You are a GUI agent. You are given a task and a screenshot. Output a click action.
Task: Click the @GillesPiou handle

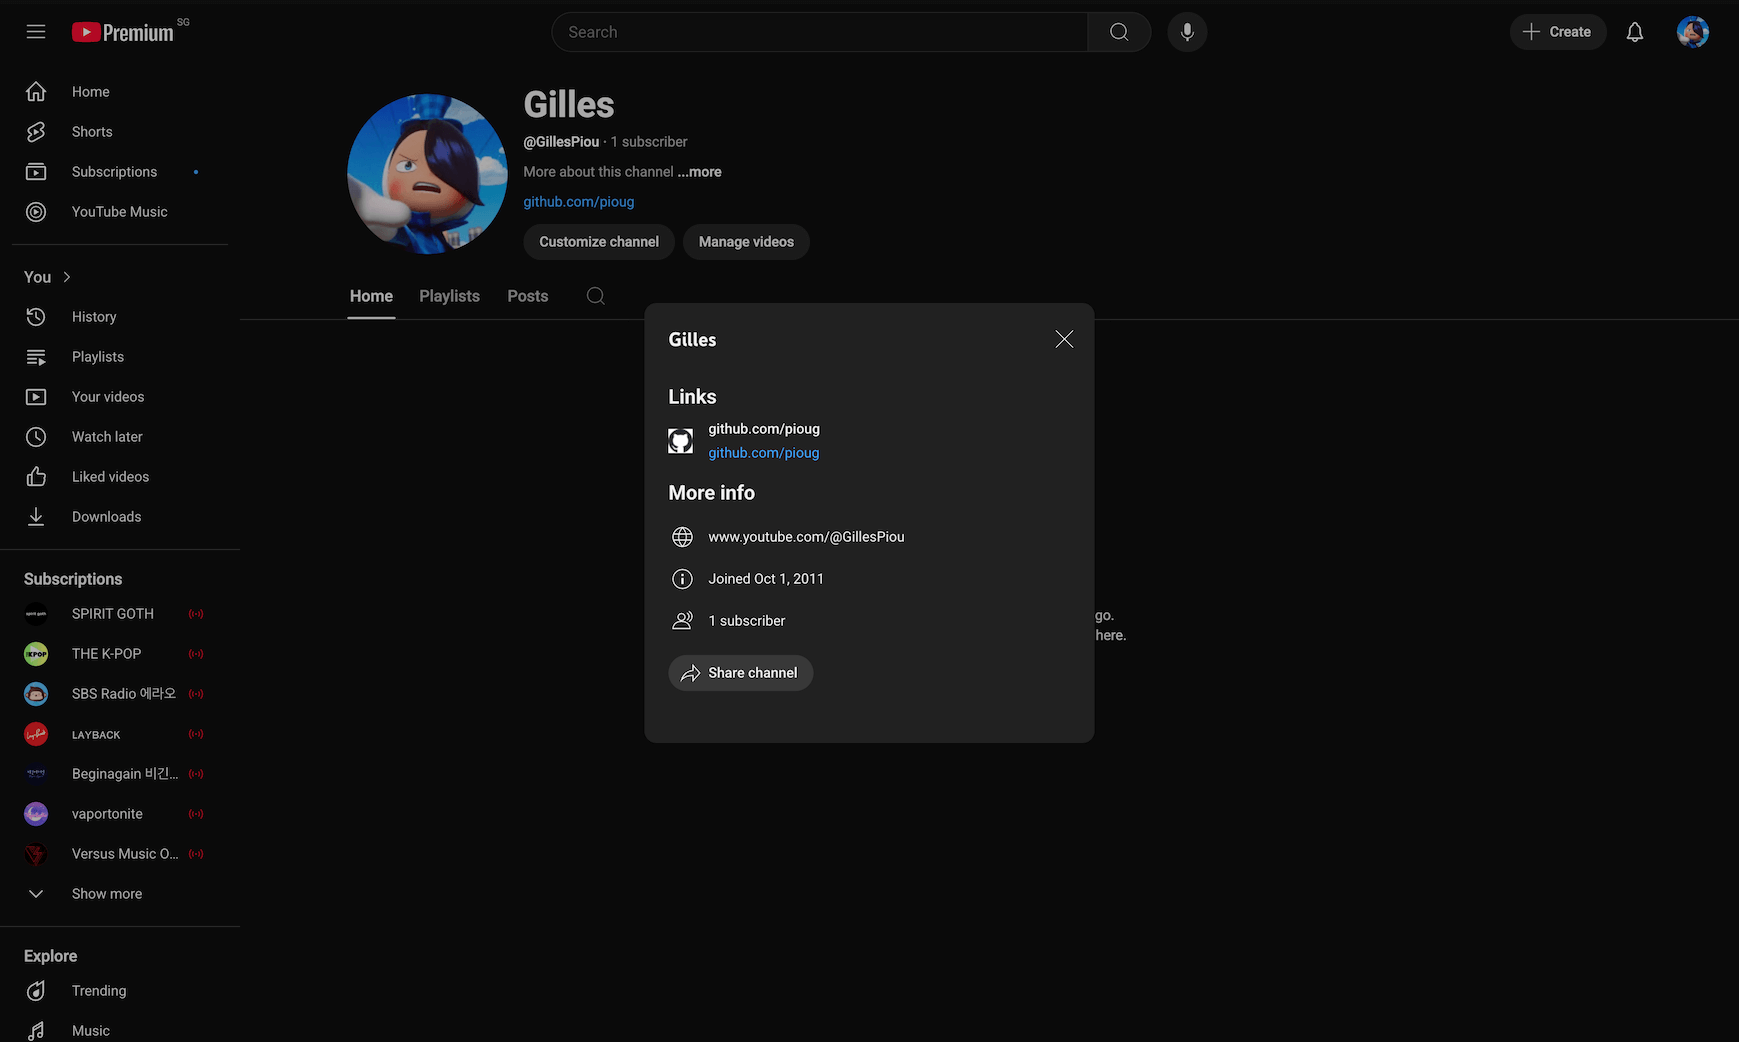pos(561,142)
